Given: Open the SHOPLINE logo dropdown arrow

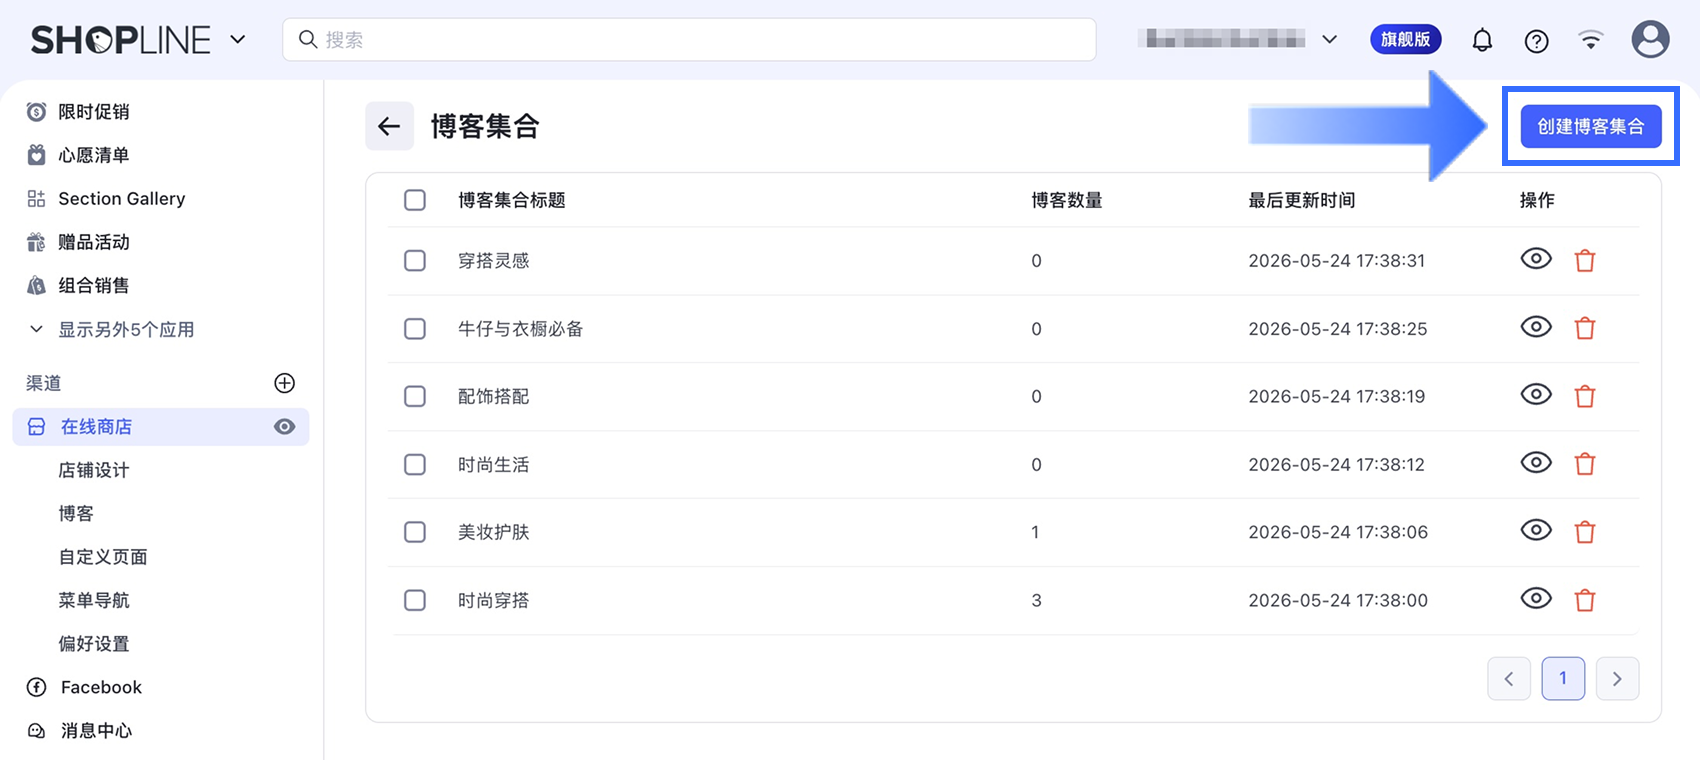Looking at the screenshot, I should click(x=238, y=40).
